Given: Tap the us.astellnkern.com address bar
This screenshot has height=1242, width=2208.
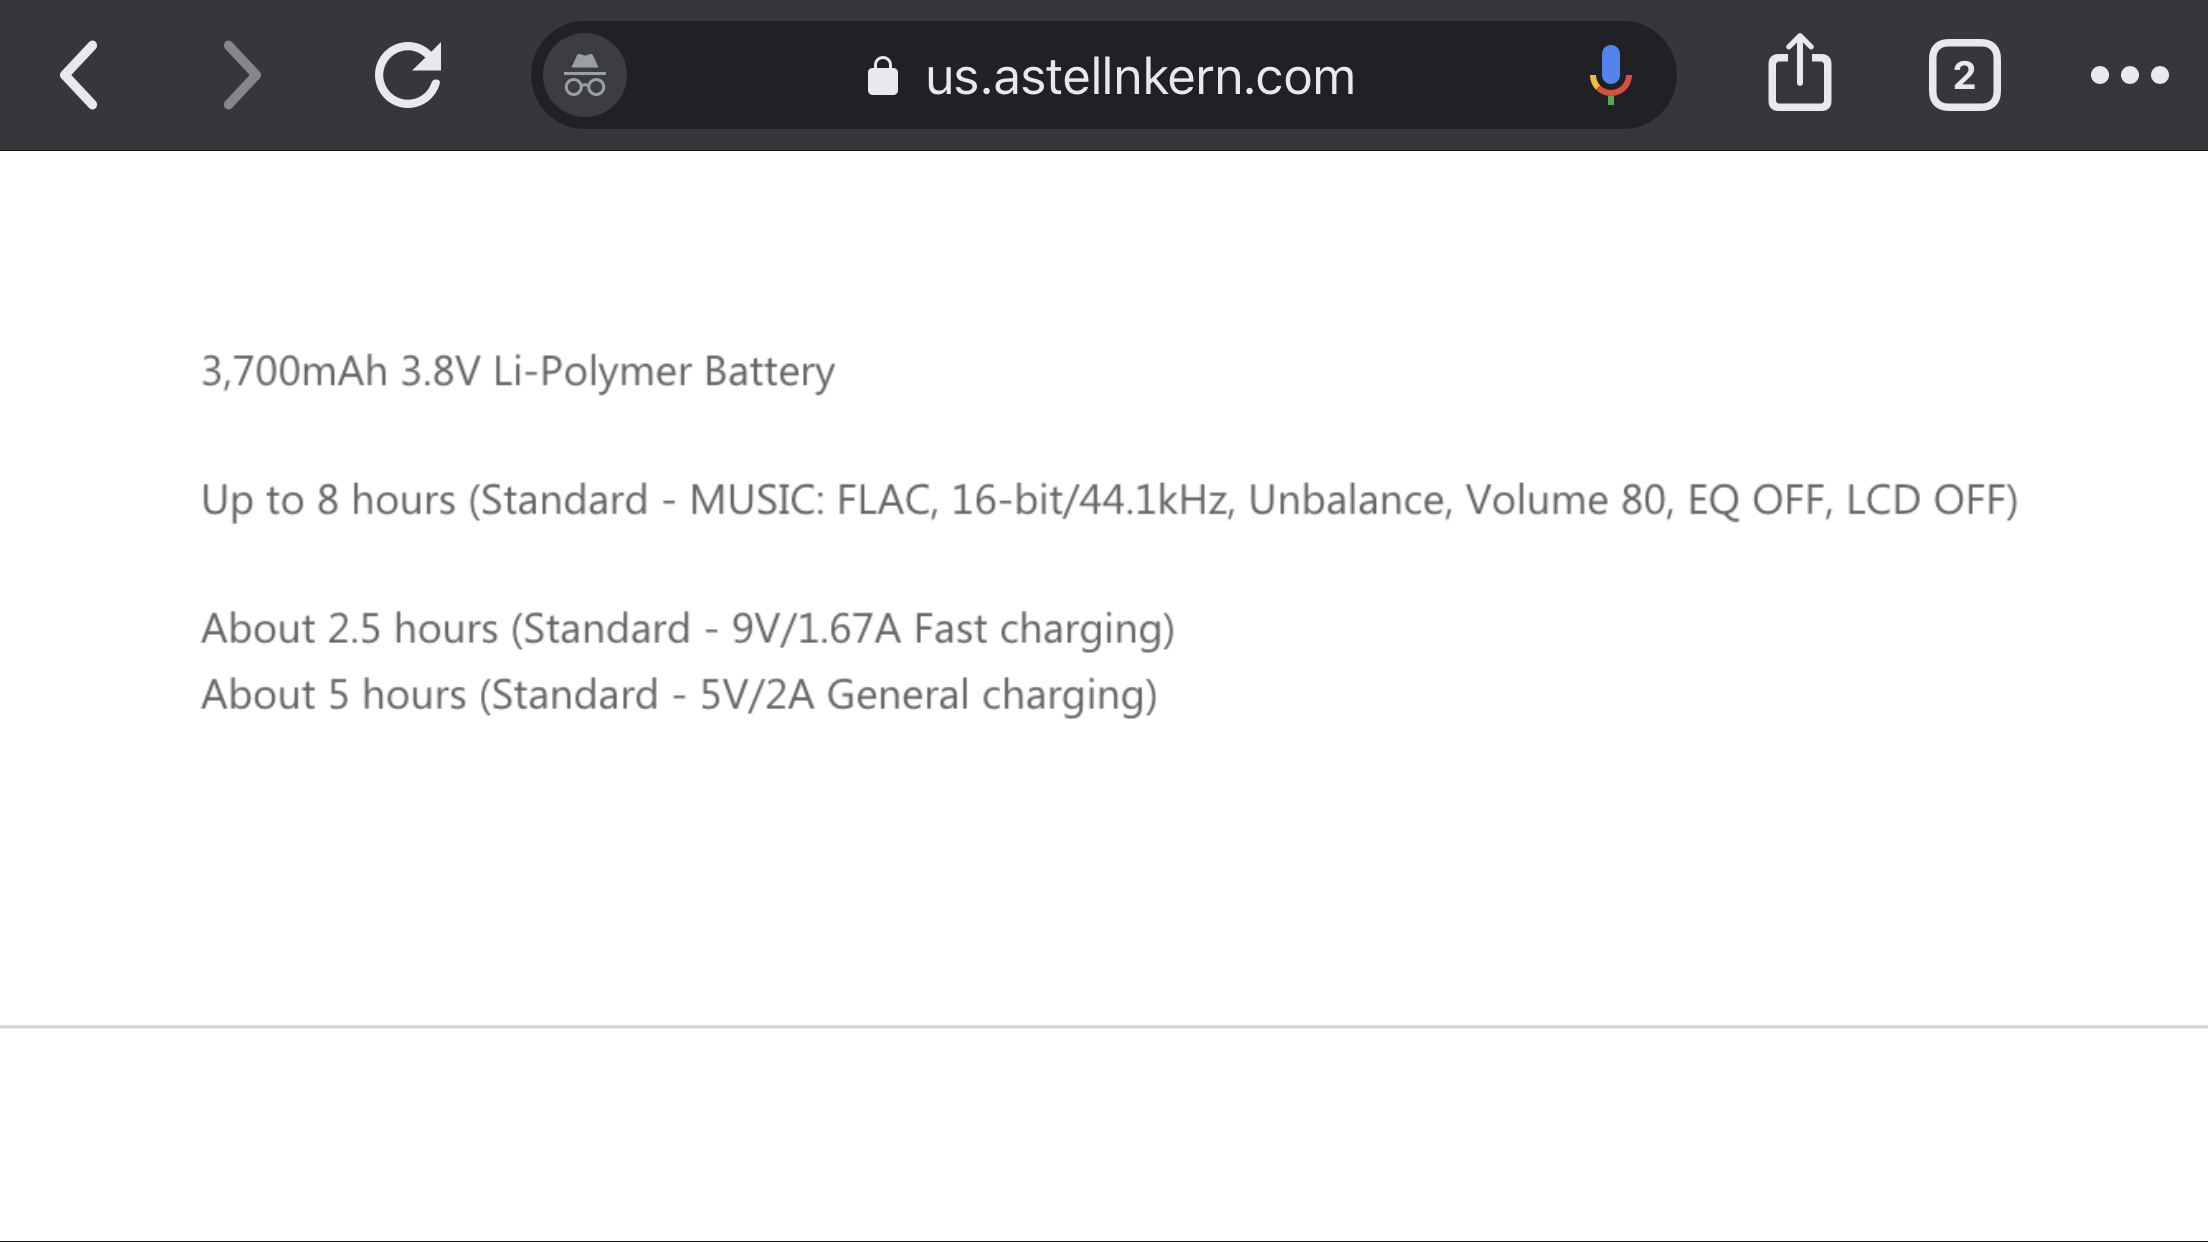Looking at the screenshot, I should coord(1104,75).
